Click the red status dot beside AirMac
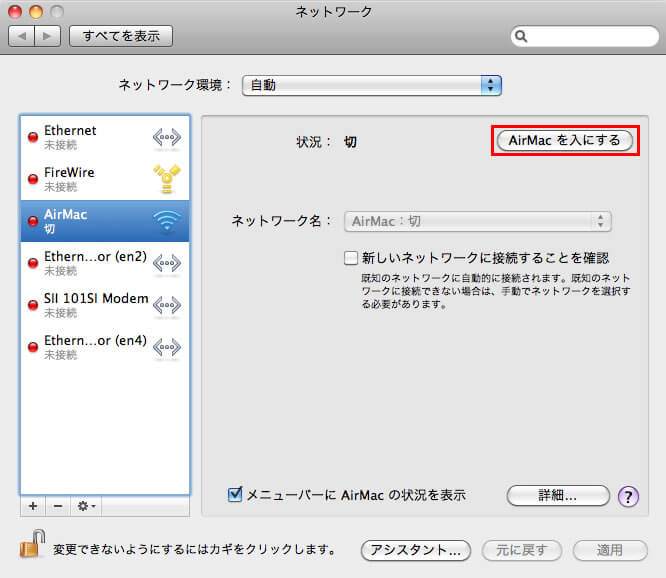Image resolution: width=666 pixels, height=578 pixels. 33,221
